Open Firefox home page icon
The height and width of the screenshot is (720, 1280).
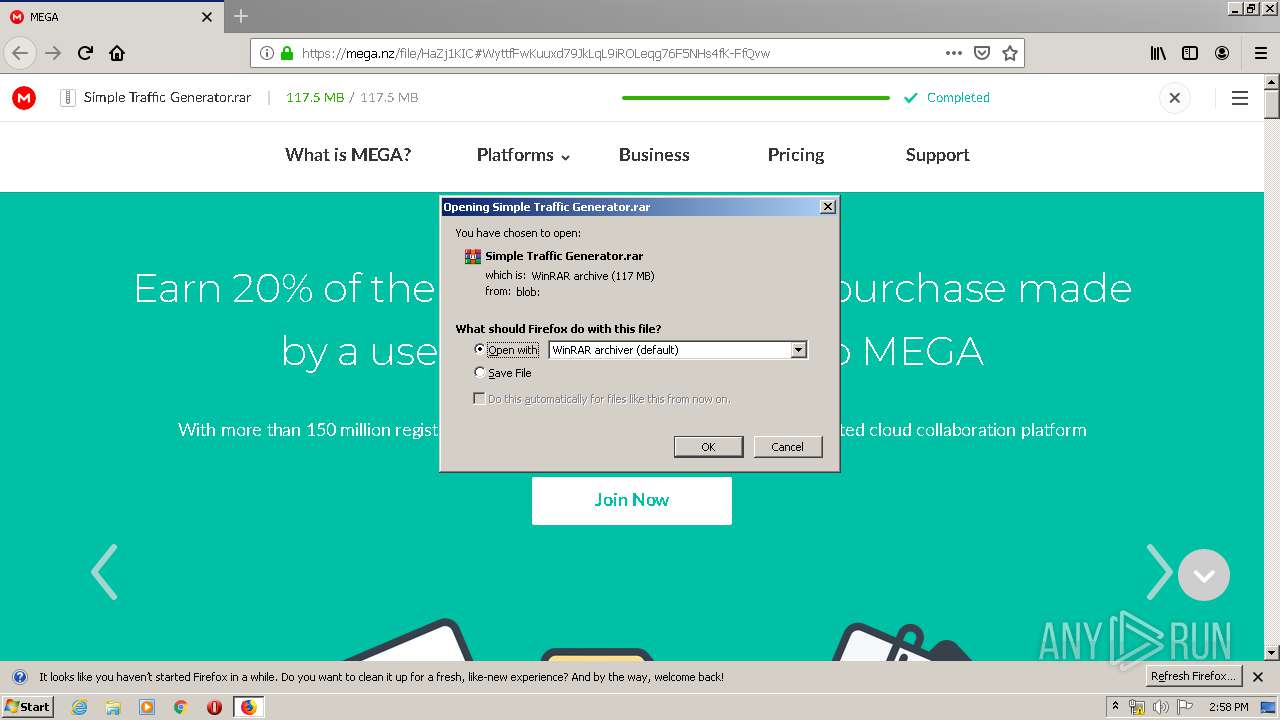(x=117, y=53)
